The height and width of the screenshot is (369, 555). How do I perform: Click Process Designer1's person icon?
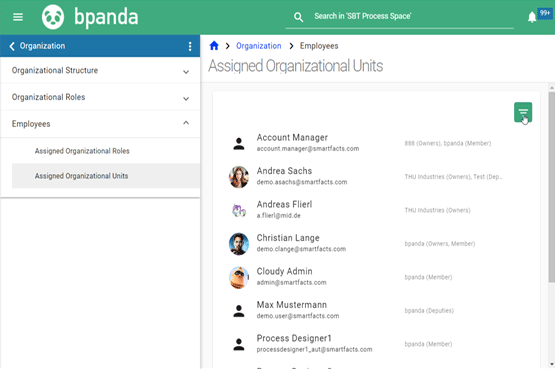239,344
